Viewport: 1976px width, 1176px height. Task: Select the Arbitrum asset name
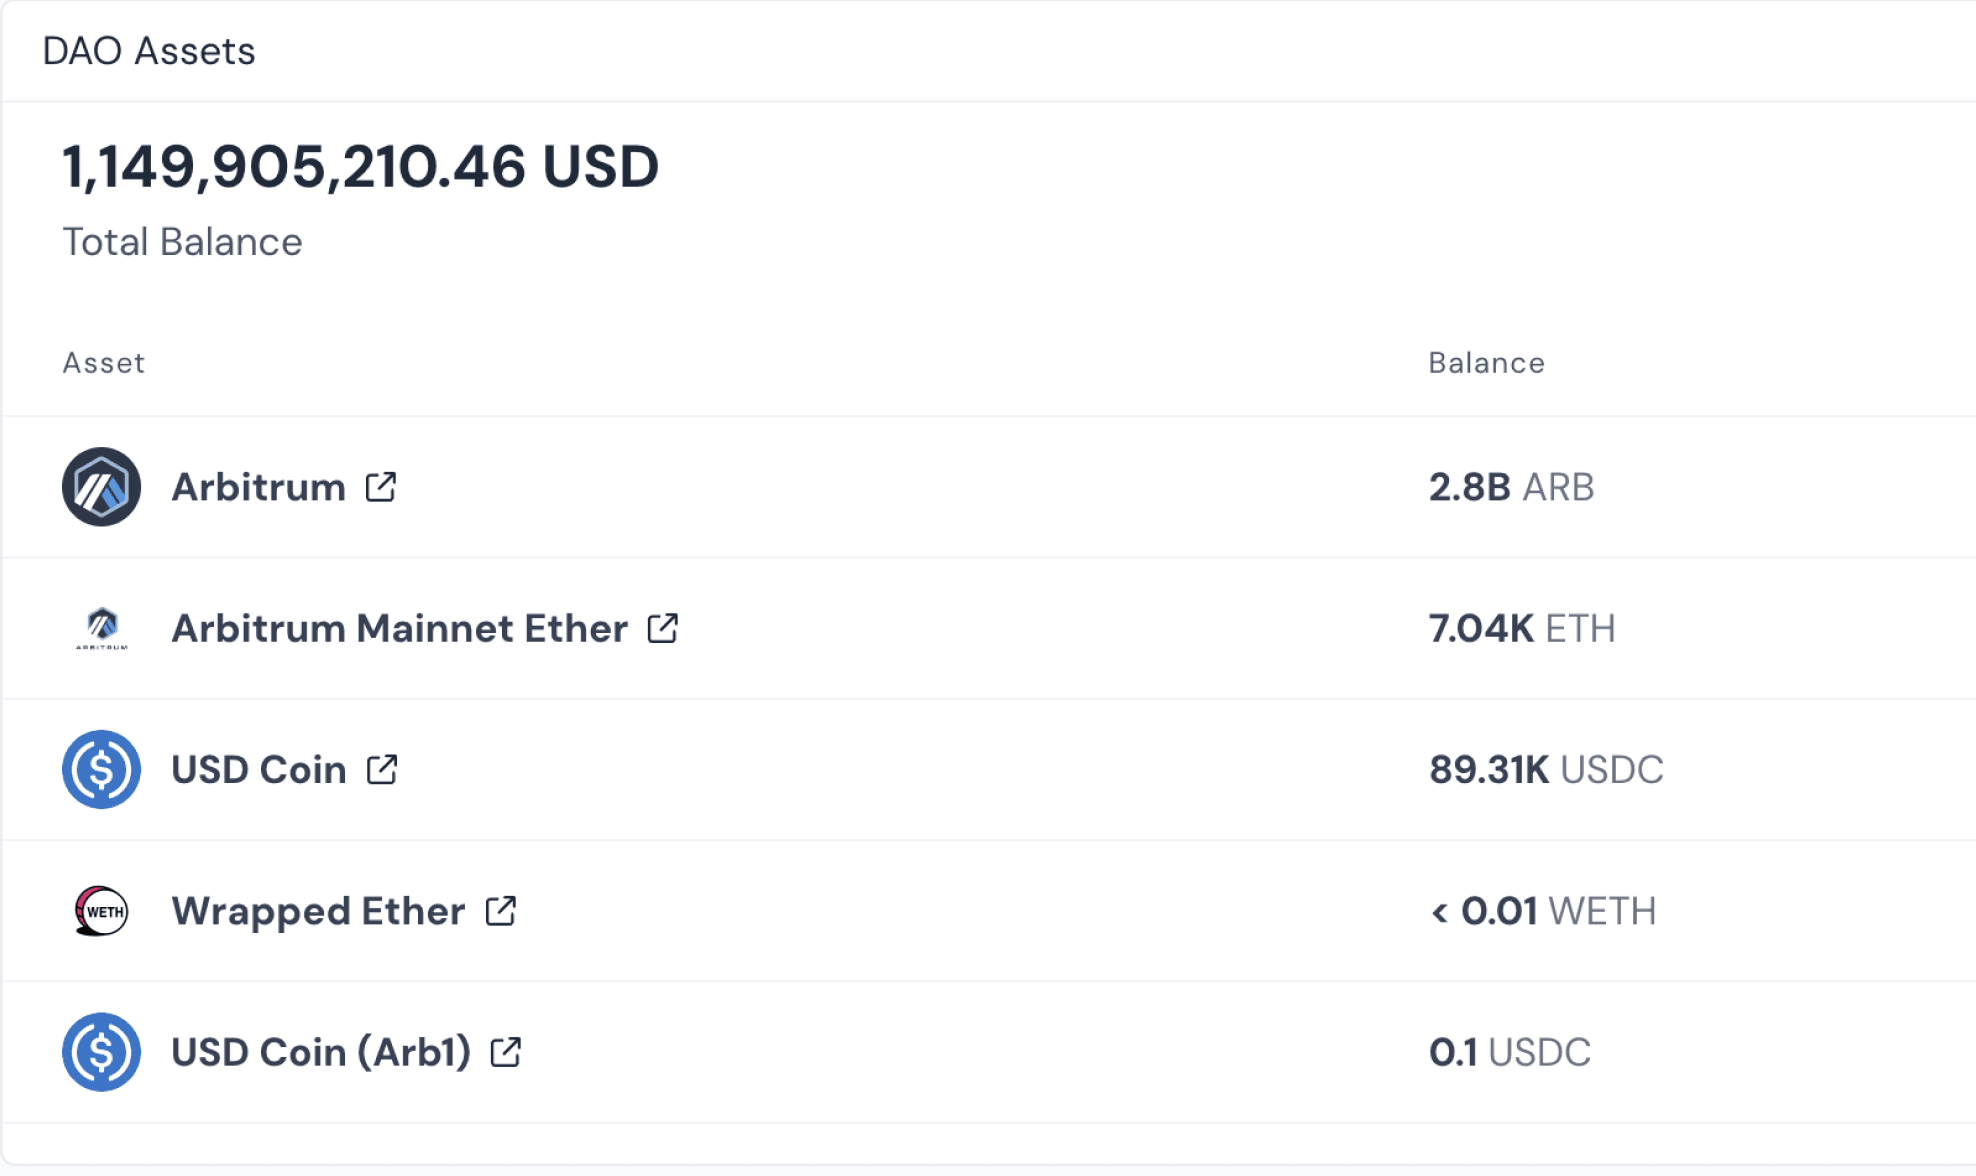pos(259,487)
